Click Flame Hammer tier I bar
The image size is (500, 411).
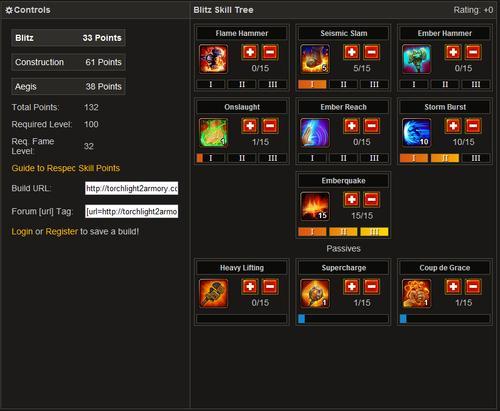(x=211, y=84)
